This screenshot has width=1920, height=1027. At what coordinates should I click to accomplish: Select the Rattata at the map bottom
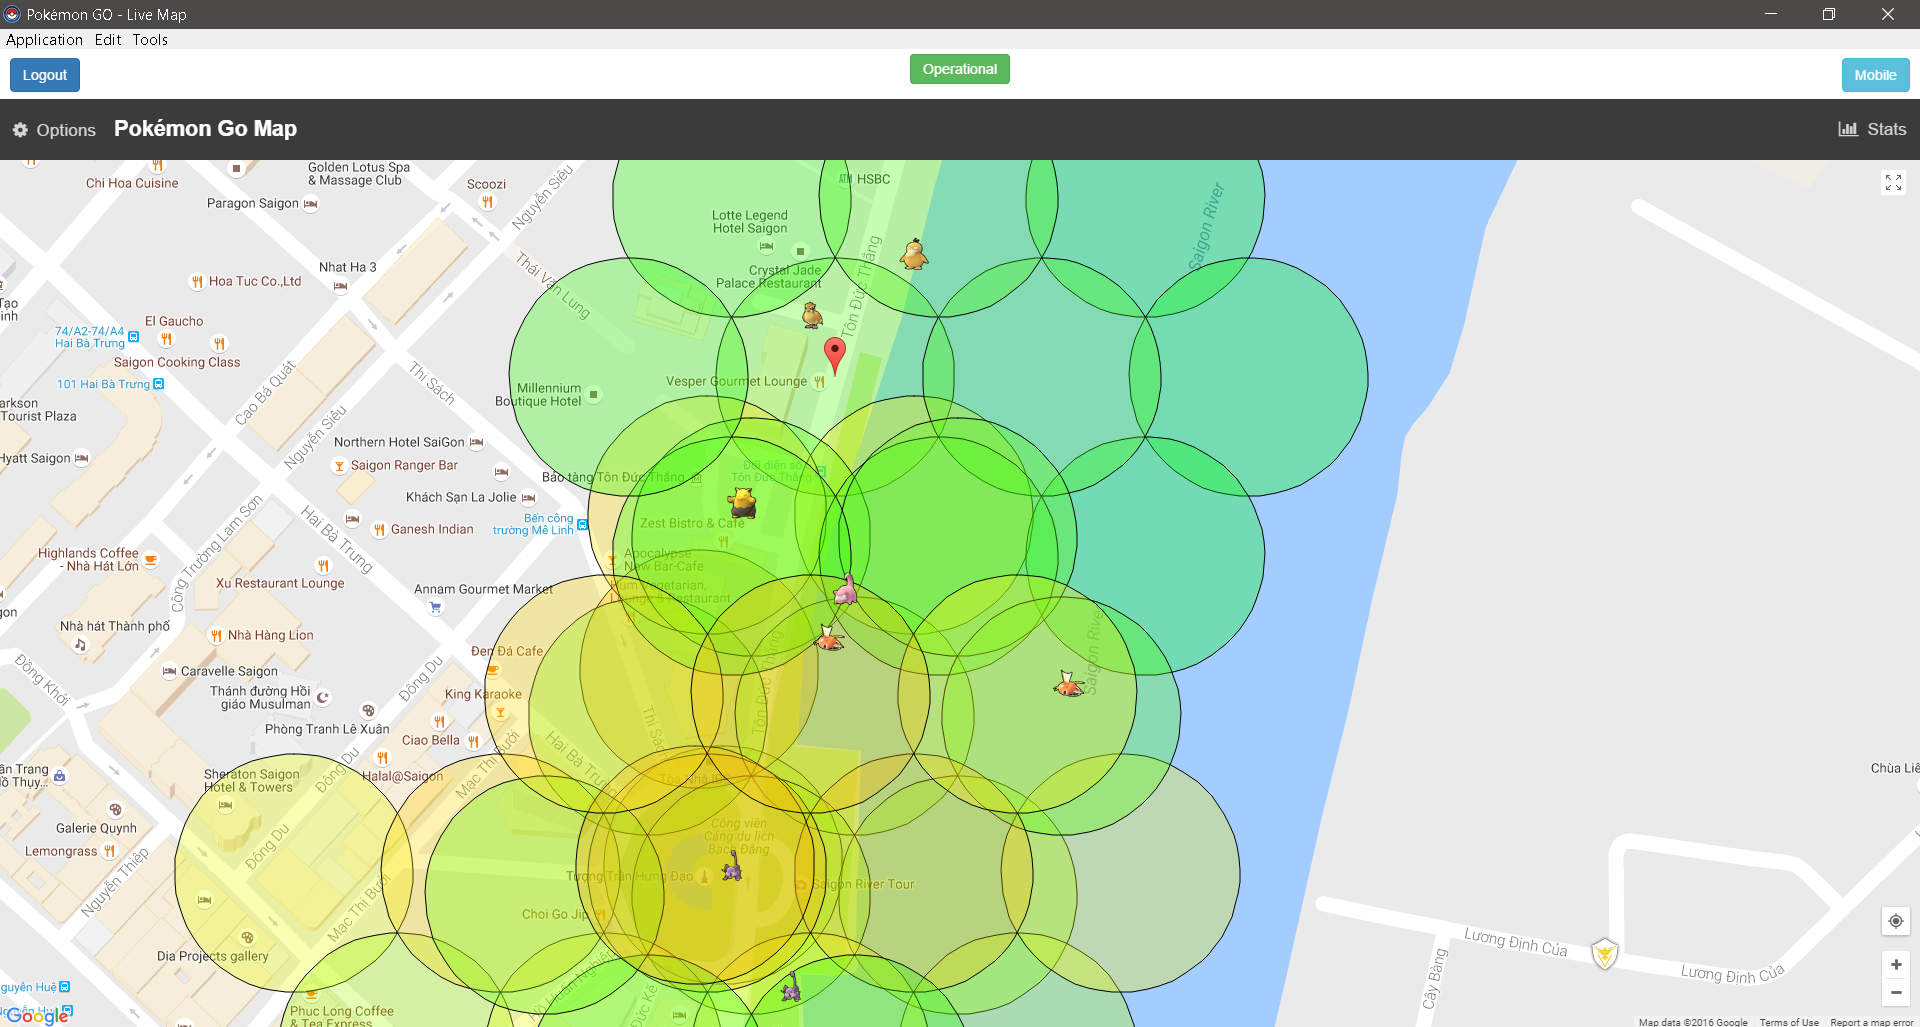point(791,987)
